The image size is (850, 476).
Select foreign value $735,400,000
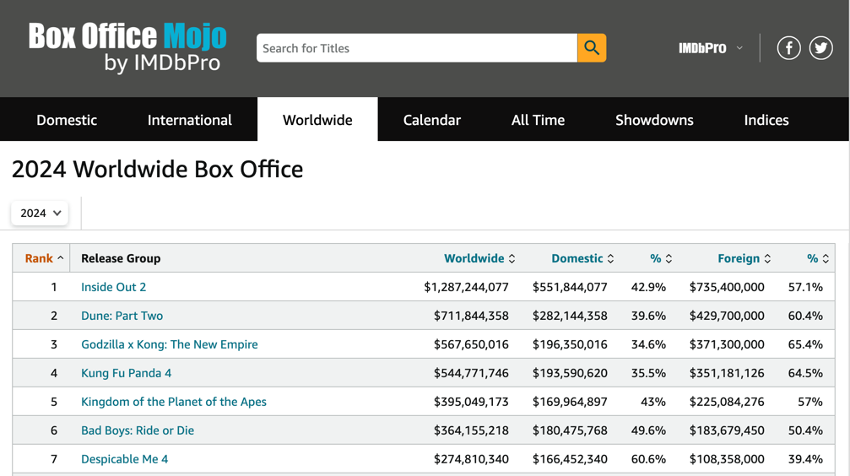[727, 287]
